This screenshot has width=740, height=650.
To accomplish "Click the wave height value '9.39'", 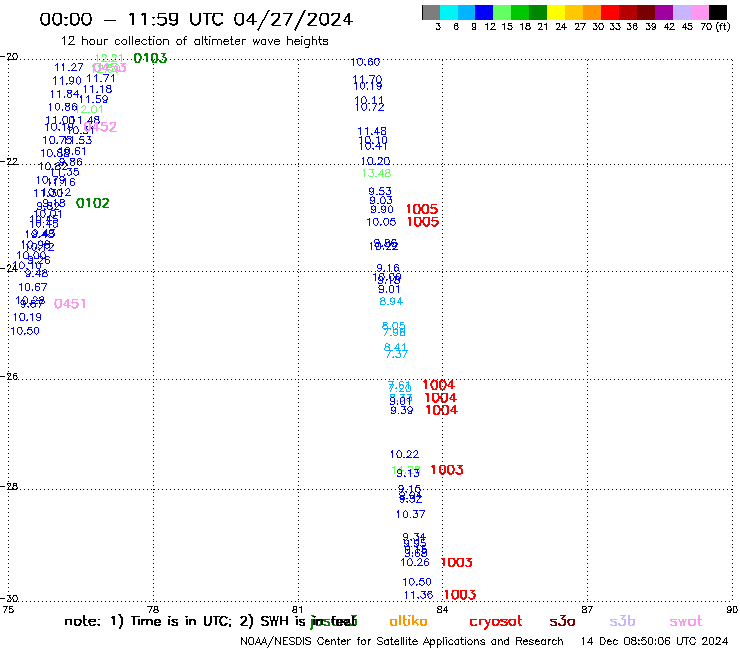I will pyautogui.click(x=402, y=410).
